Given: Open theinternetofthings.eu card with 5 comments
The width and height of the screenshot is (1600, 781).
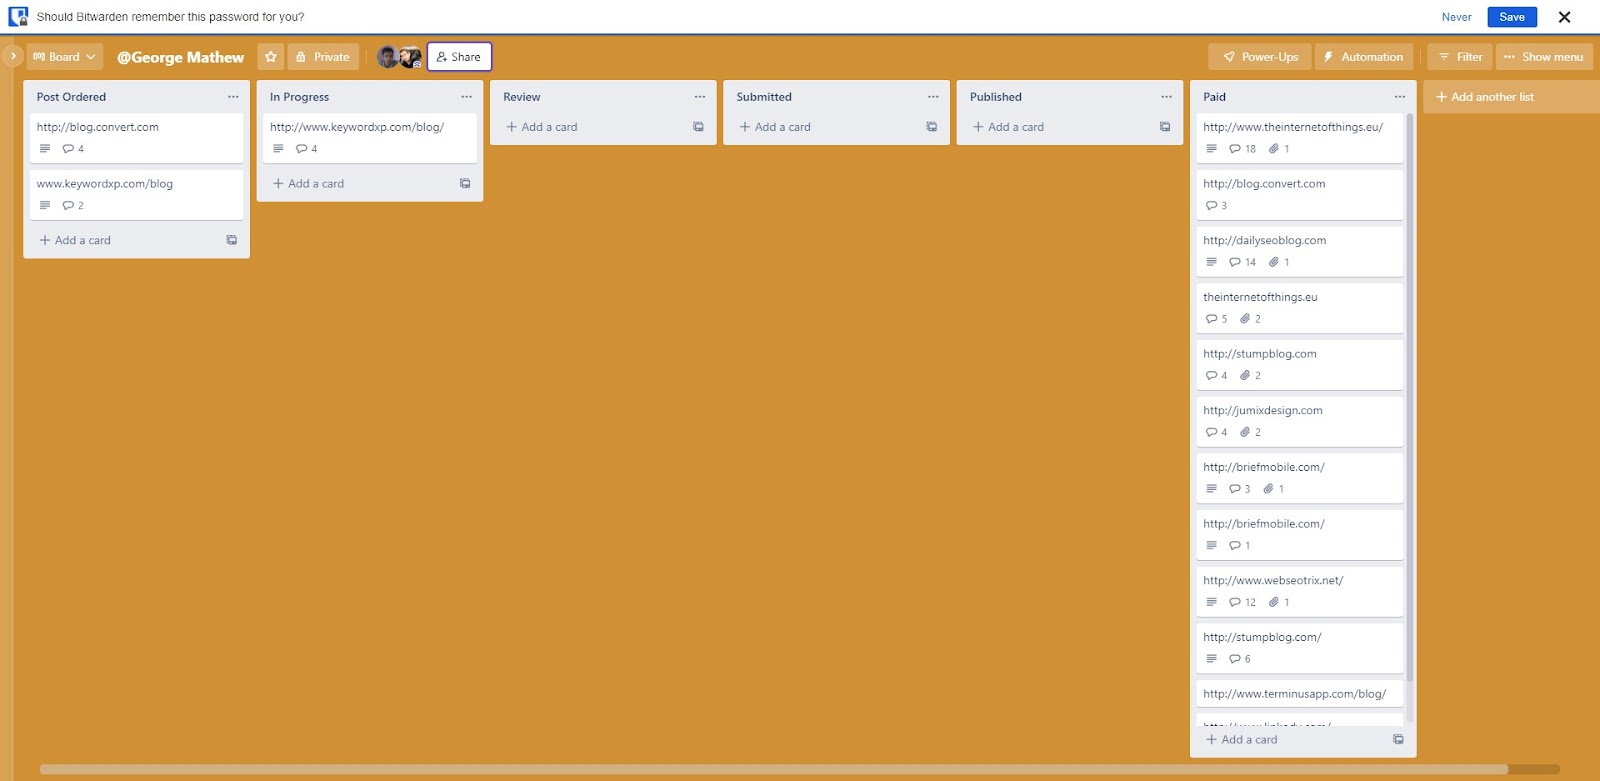Looking at the screenshot, I should point(1300,308).
